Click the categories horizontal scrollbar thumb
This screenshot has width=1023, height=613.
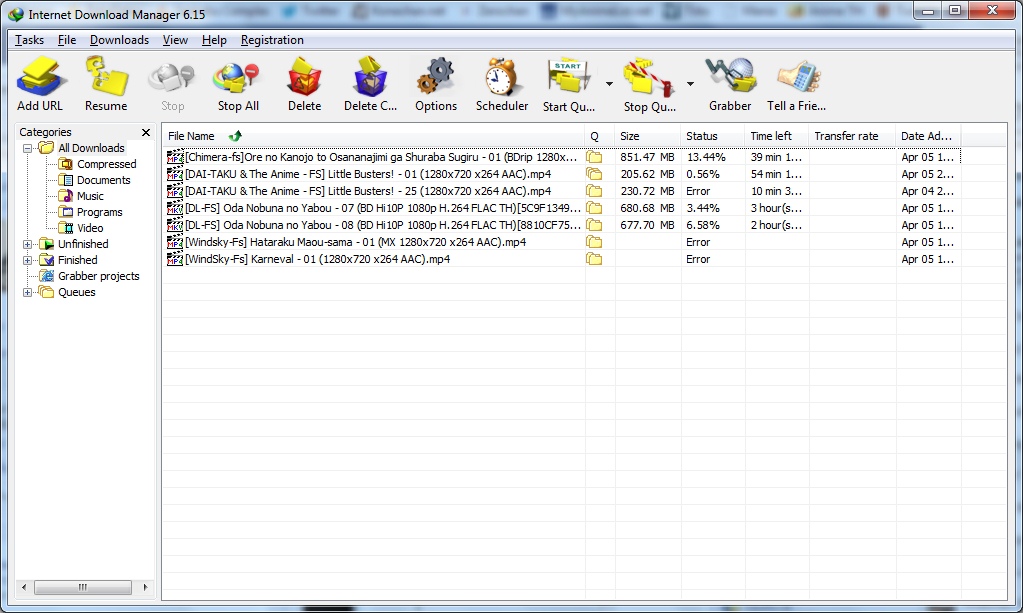83,588
